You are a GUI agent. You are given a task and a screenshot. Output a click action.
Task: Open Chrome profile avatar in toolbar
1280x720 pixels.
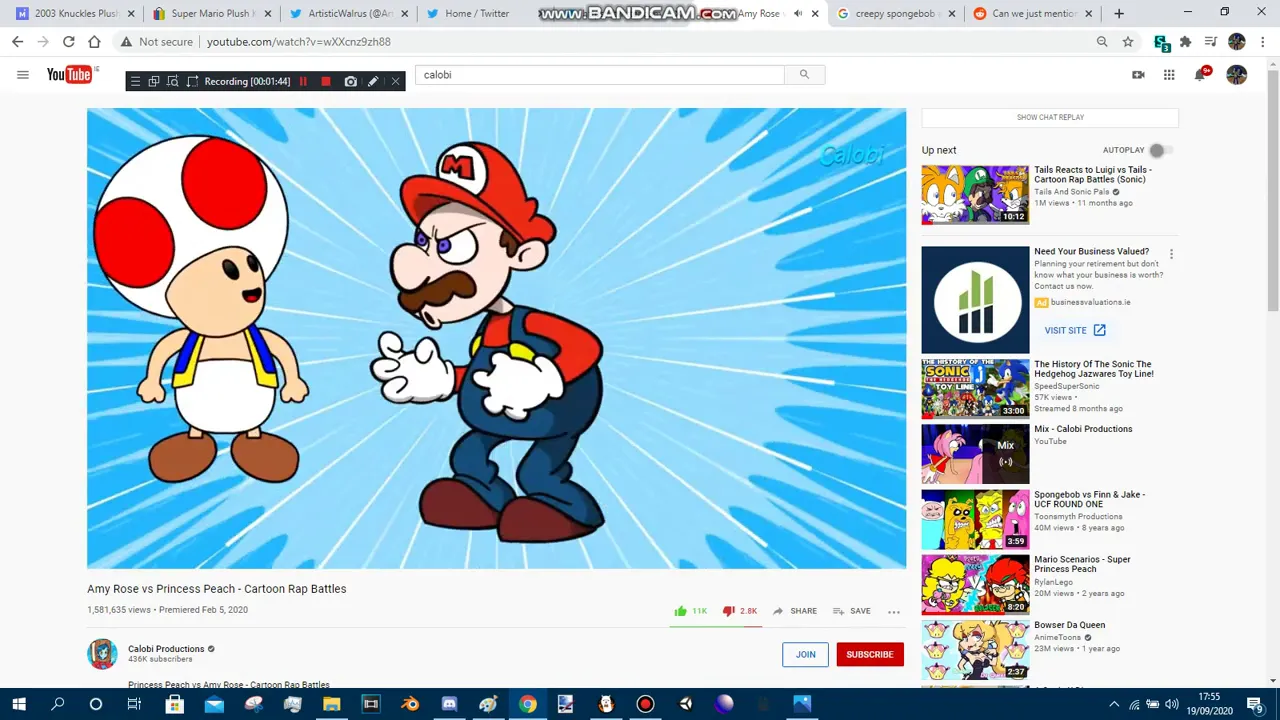coord(1237,42)
